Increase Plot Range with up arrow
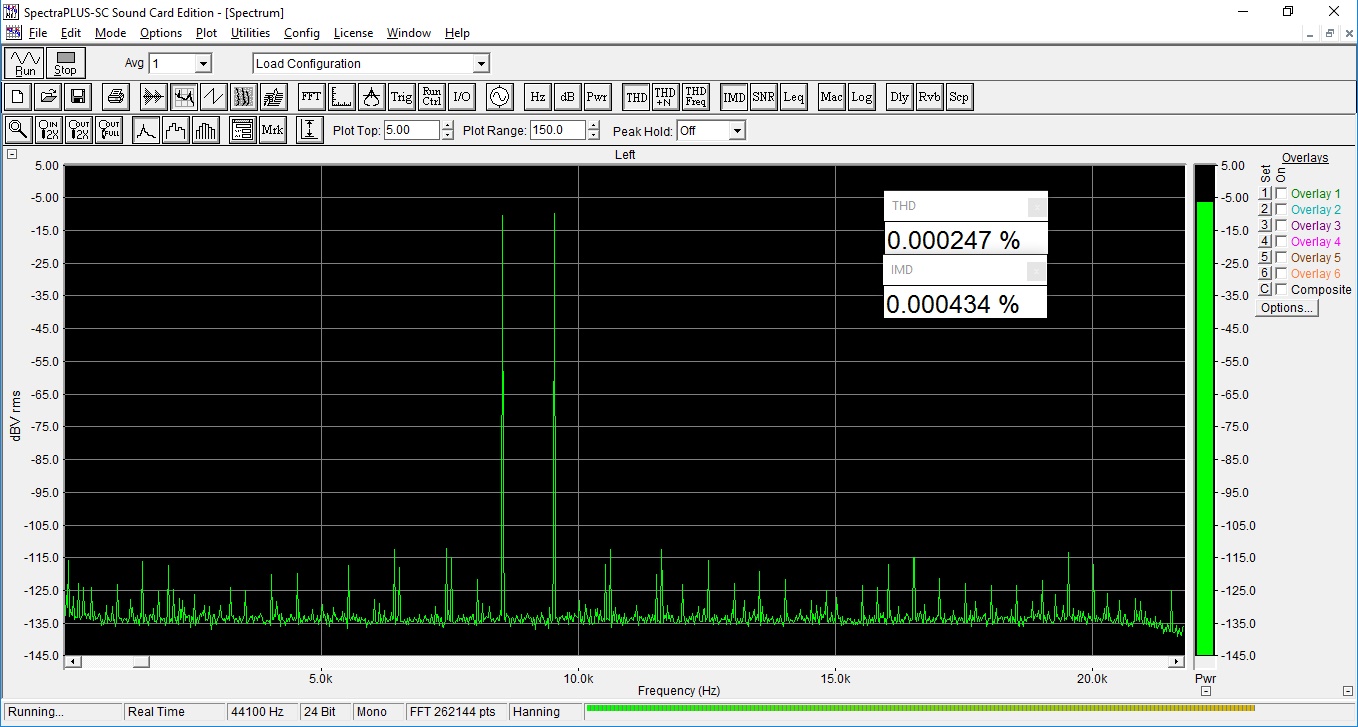1358x727 pixels. 594,126
